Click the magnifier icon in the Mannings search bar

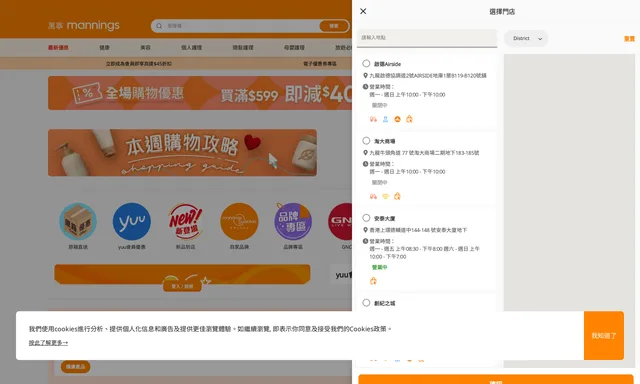[159, 26]
